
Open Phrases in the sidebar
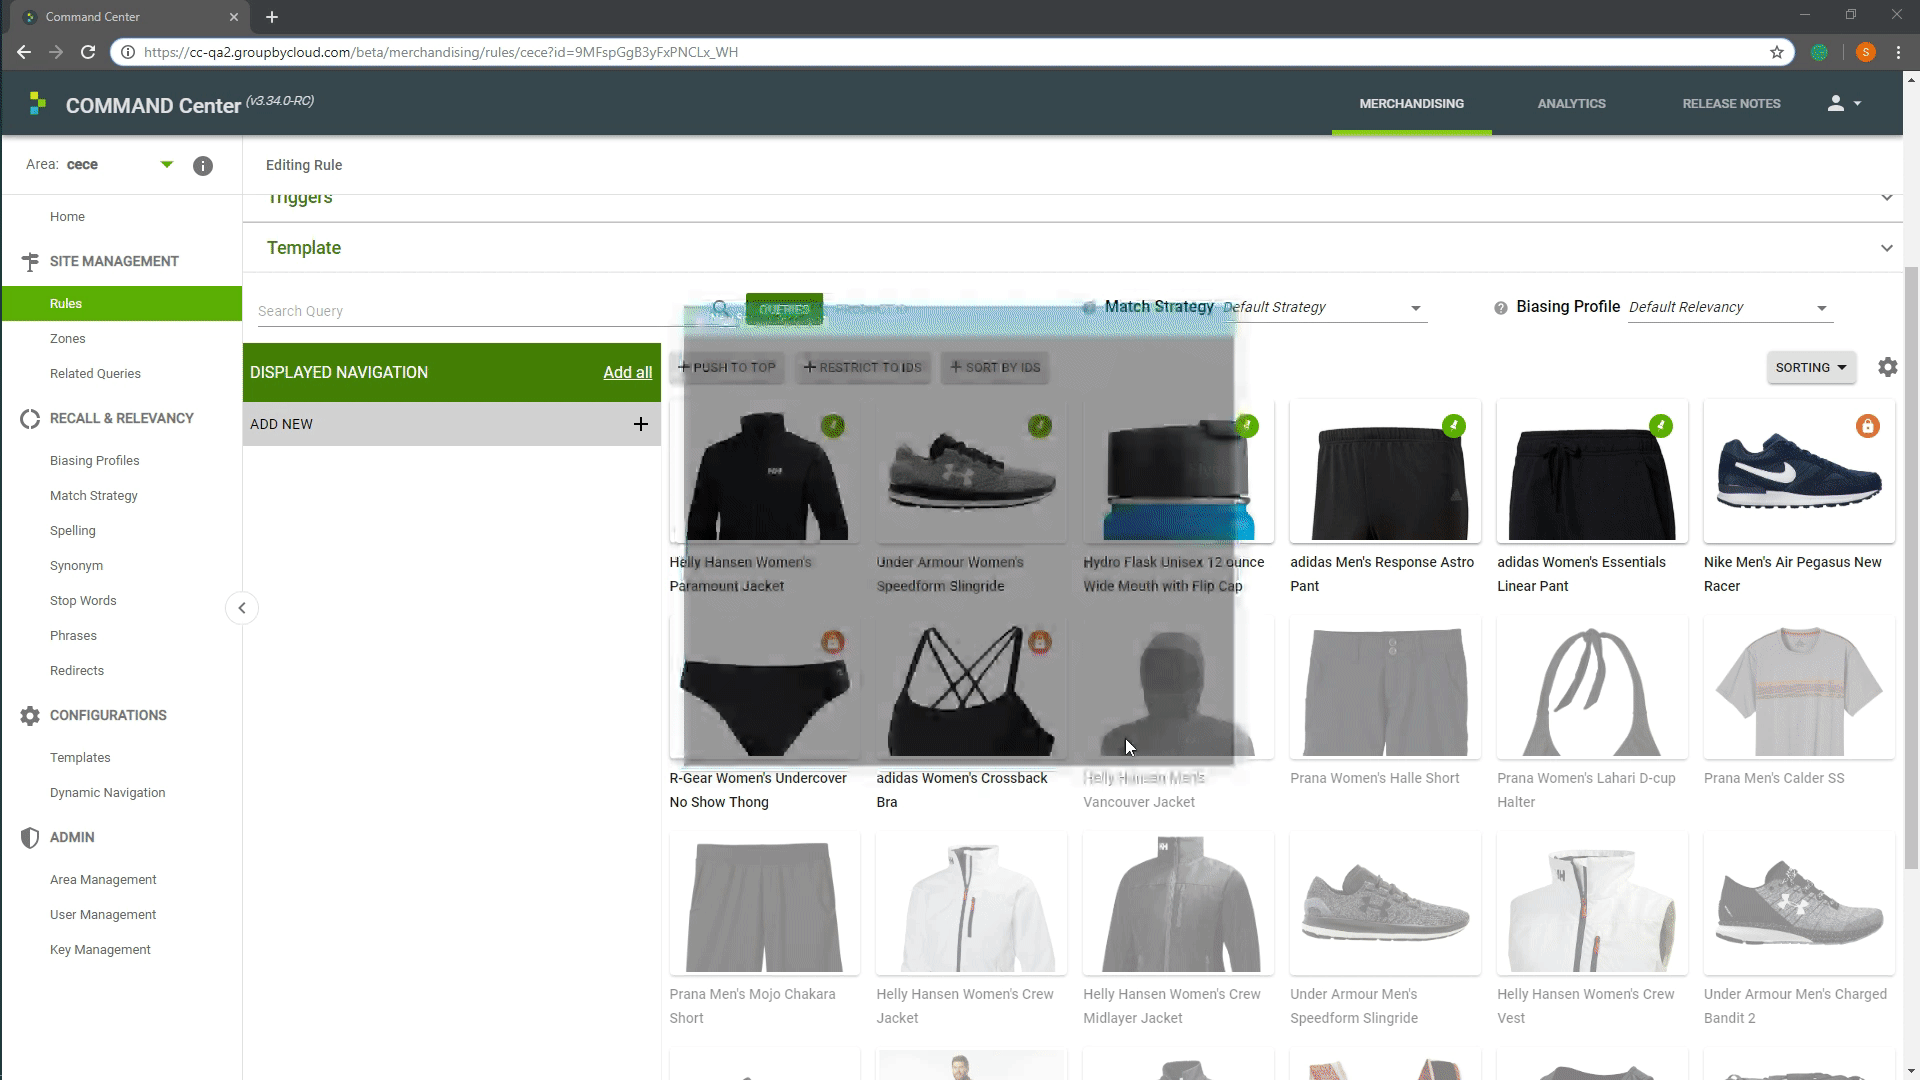(x=73, y=635)
